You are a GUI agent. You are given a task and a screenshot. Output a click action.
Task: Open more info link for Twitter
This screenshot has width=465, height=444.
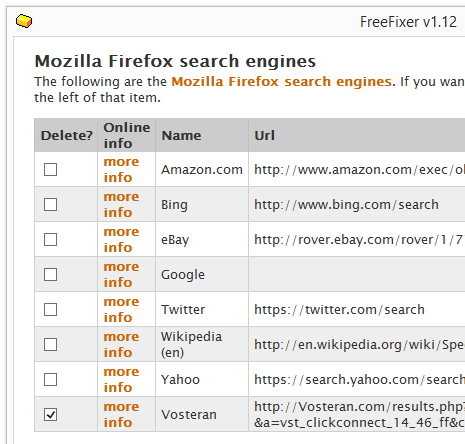121,309
